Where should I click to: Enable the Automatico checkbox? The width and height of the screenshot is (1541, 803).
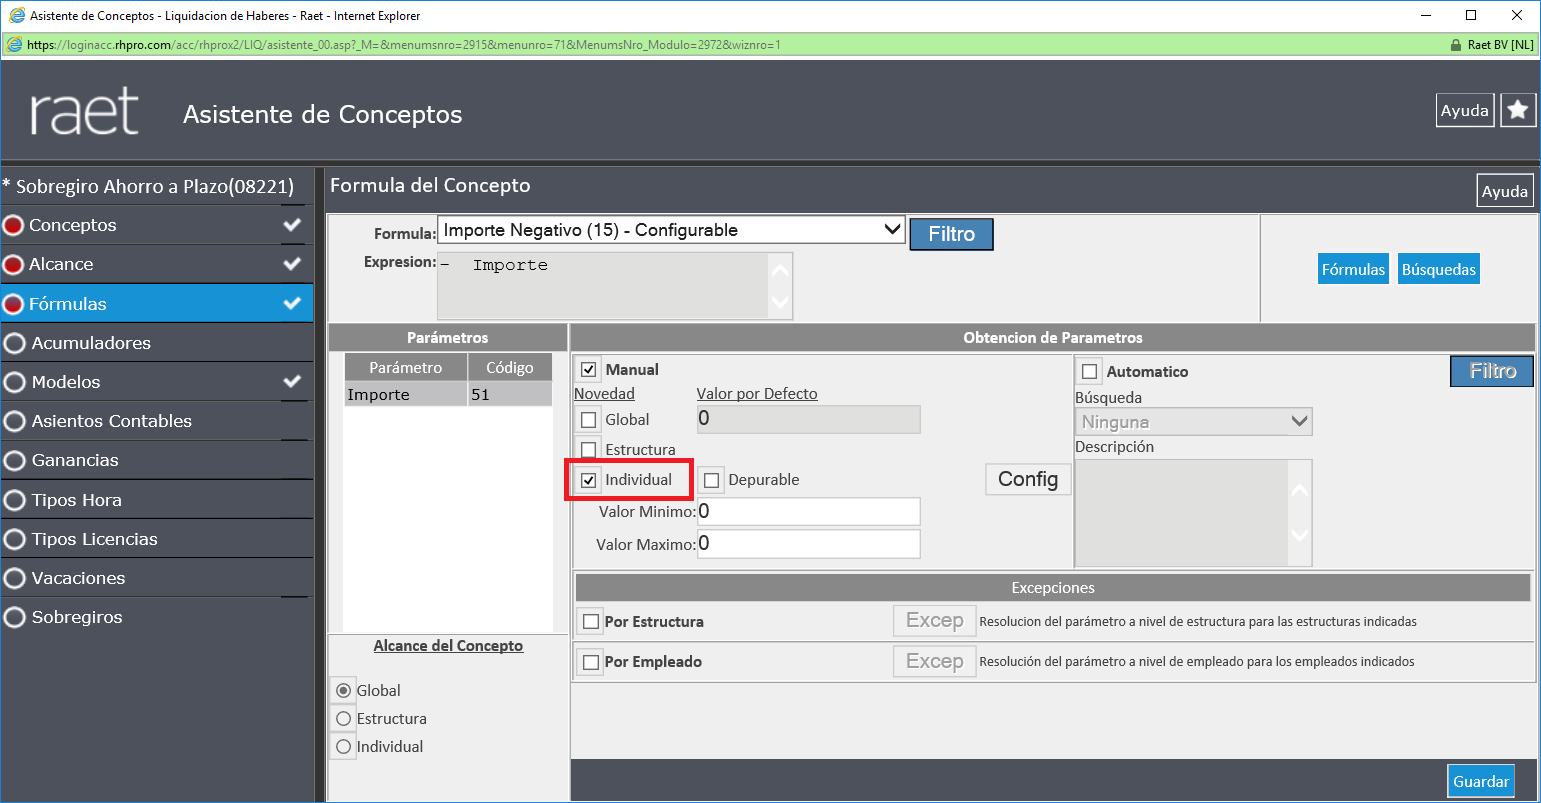tap(1090, 372)
